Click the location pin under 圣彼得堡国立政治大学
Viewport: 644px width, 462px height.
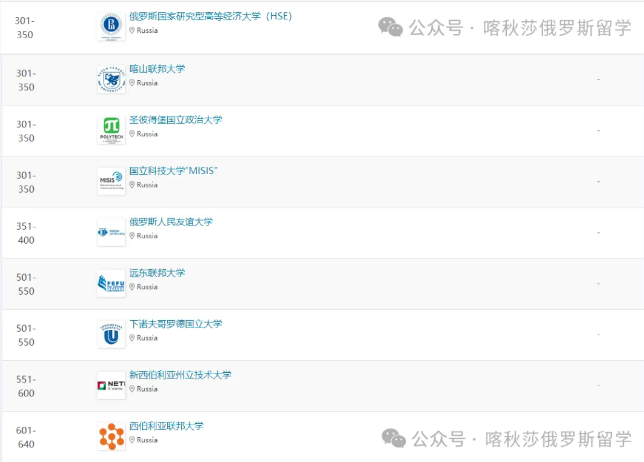tap(132, 134)
